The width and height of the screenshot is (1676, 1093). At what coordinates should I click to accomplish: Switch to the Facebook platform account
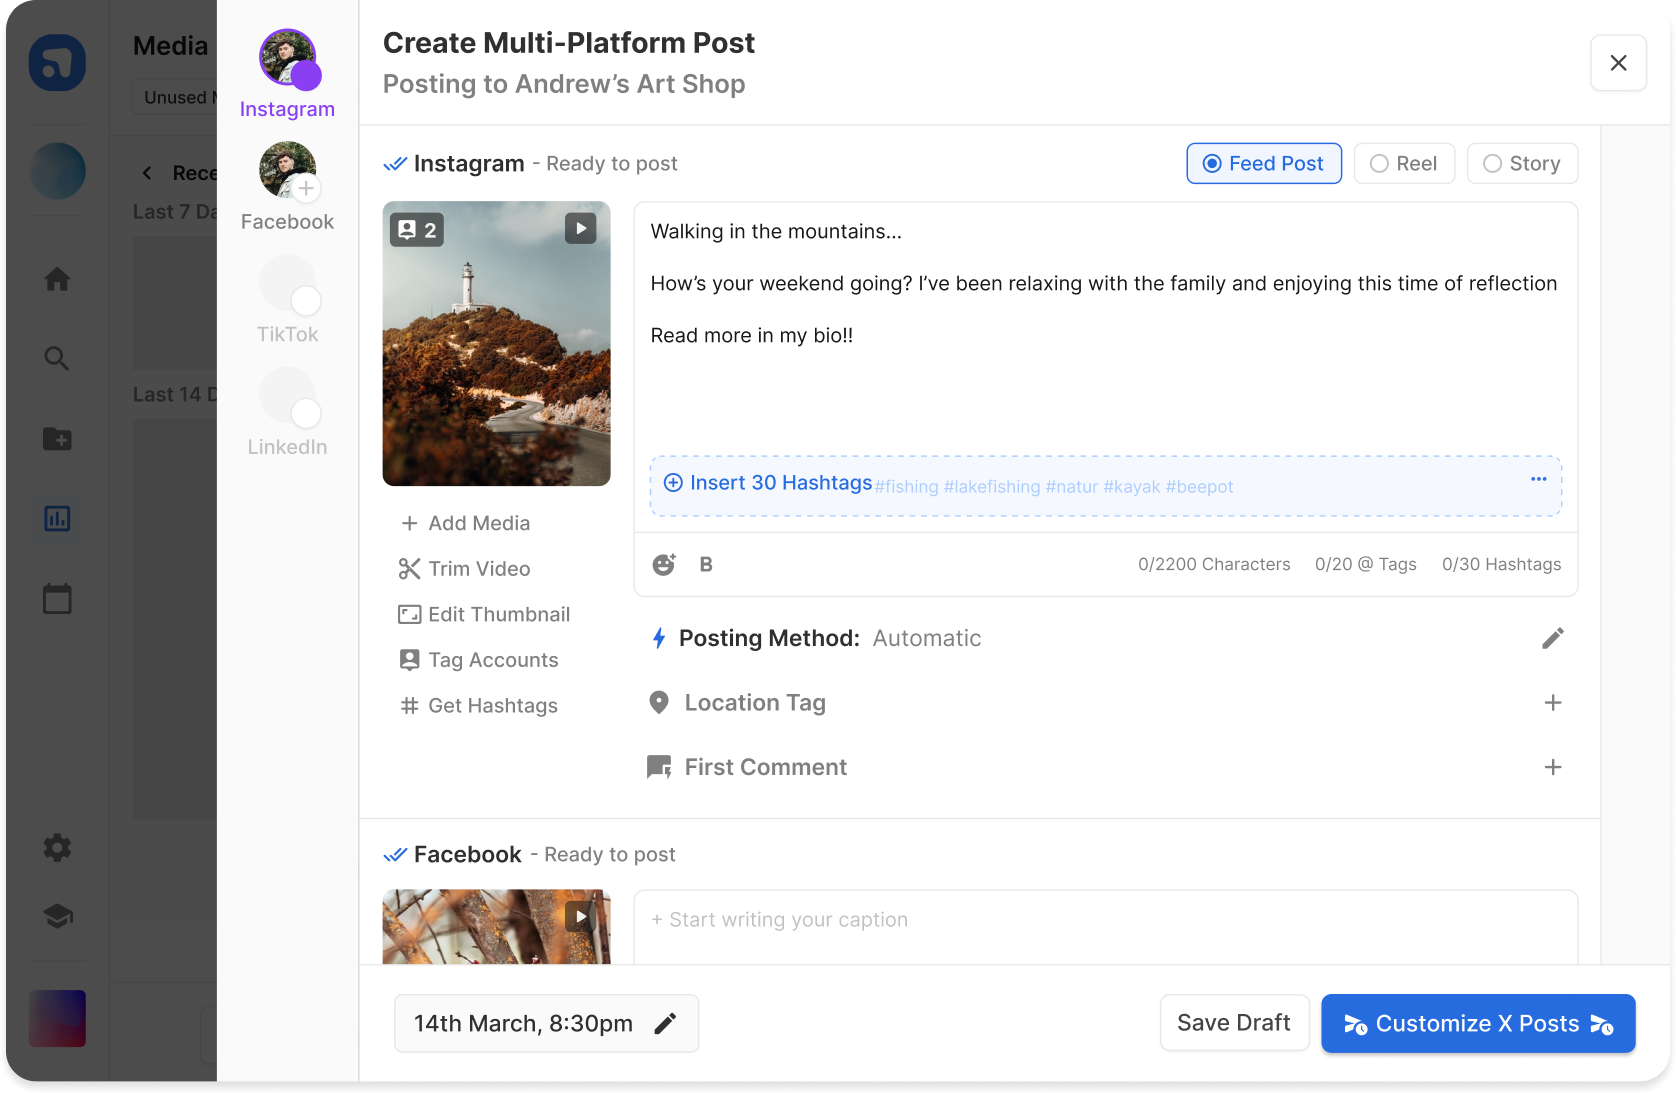click(287, 169)
